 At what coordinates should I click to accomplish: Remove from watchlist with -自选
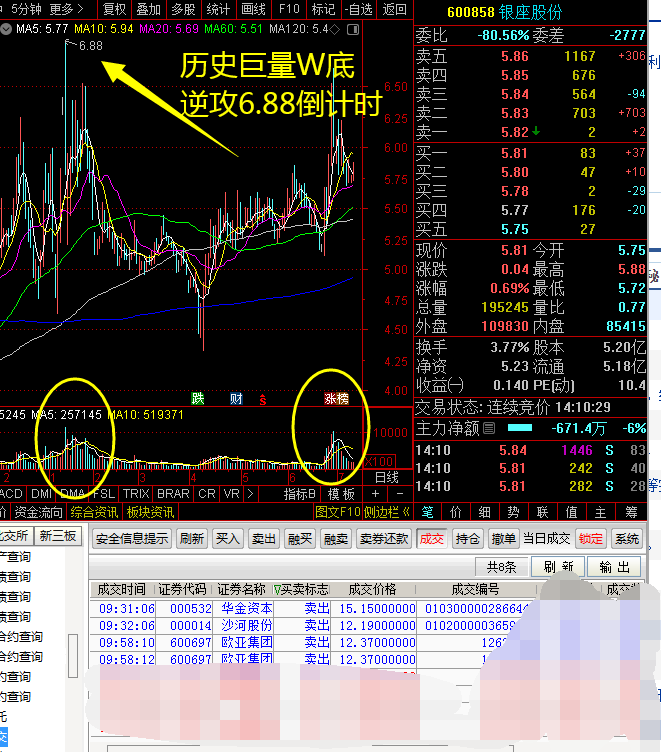360,9
